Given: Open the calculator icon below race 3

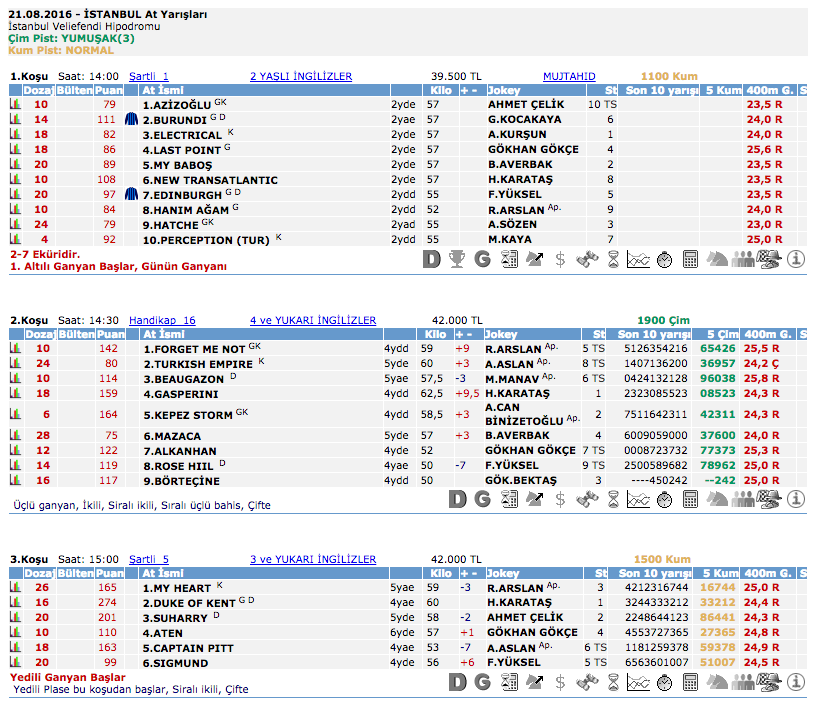Looking at the screenshot, I should pyautogui.click(x=690, y=681).
